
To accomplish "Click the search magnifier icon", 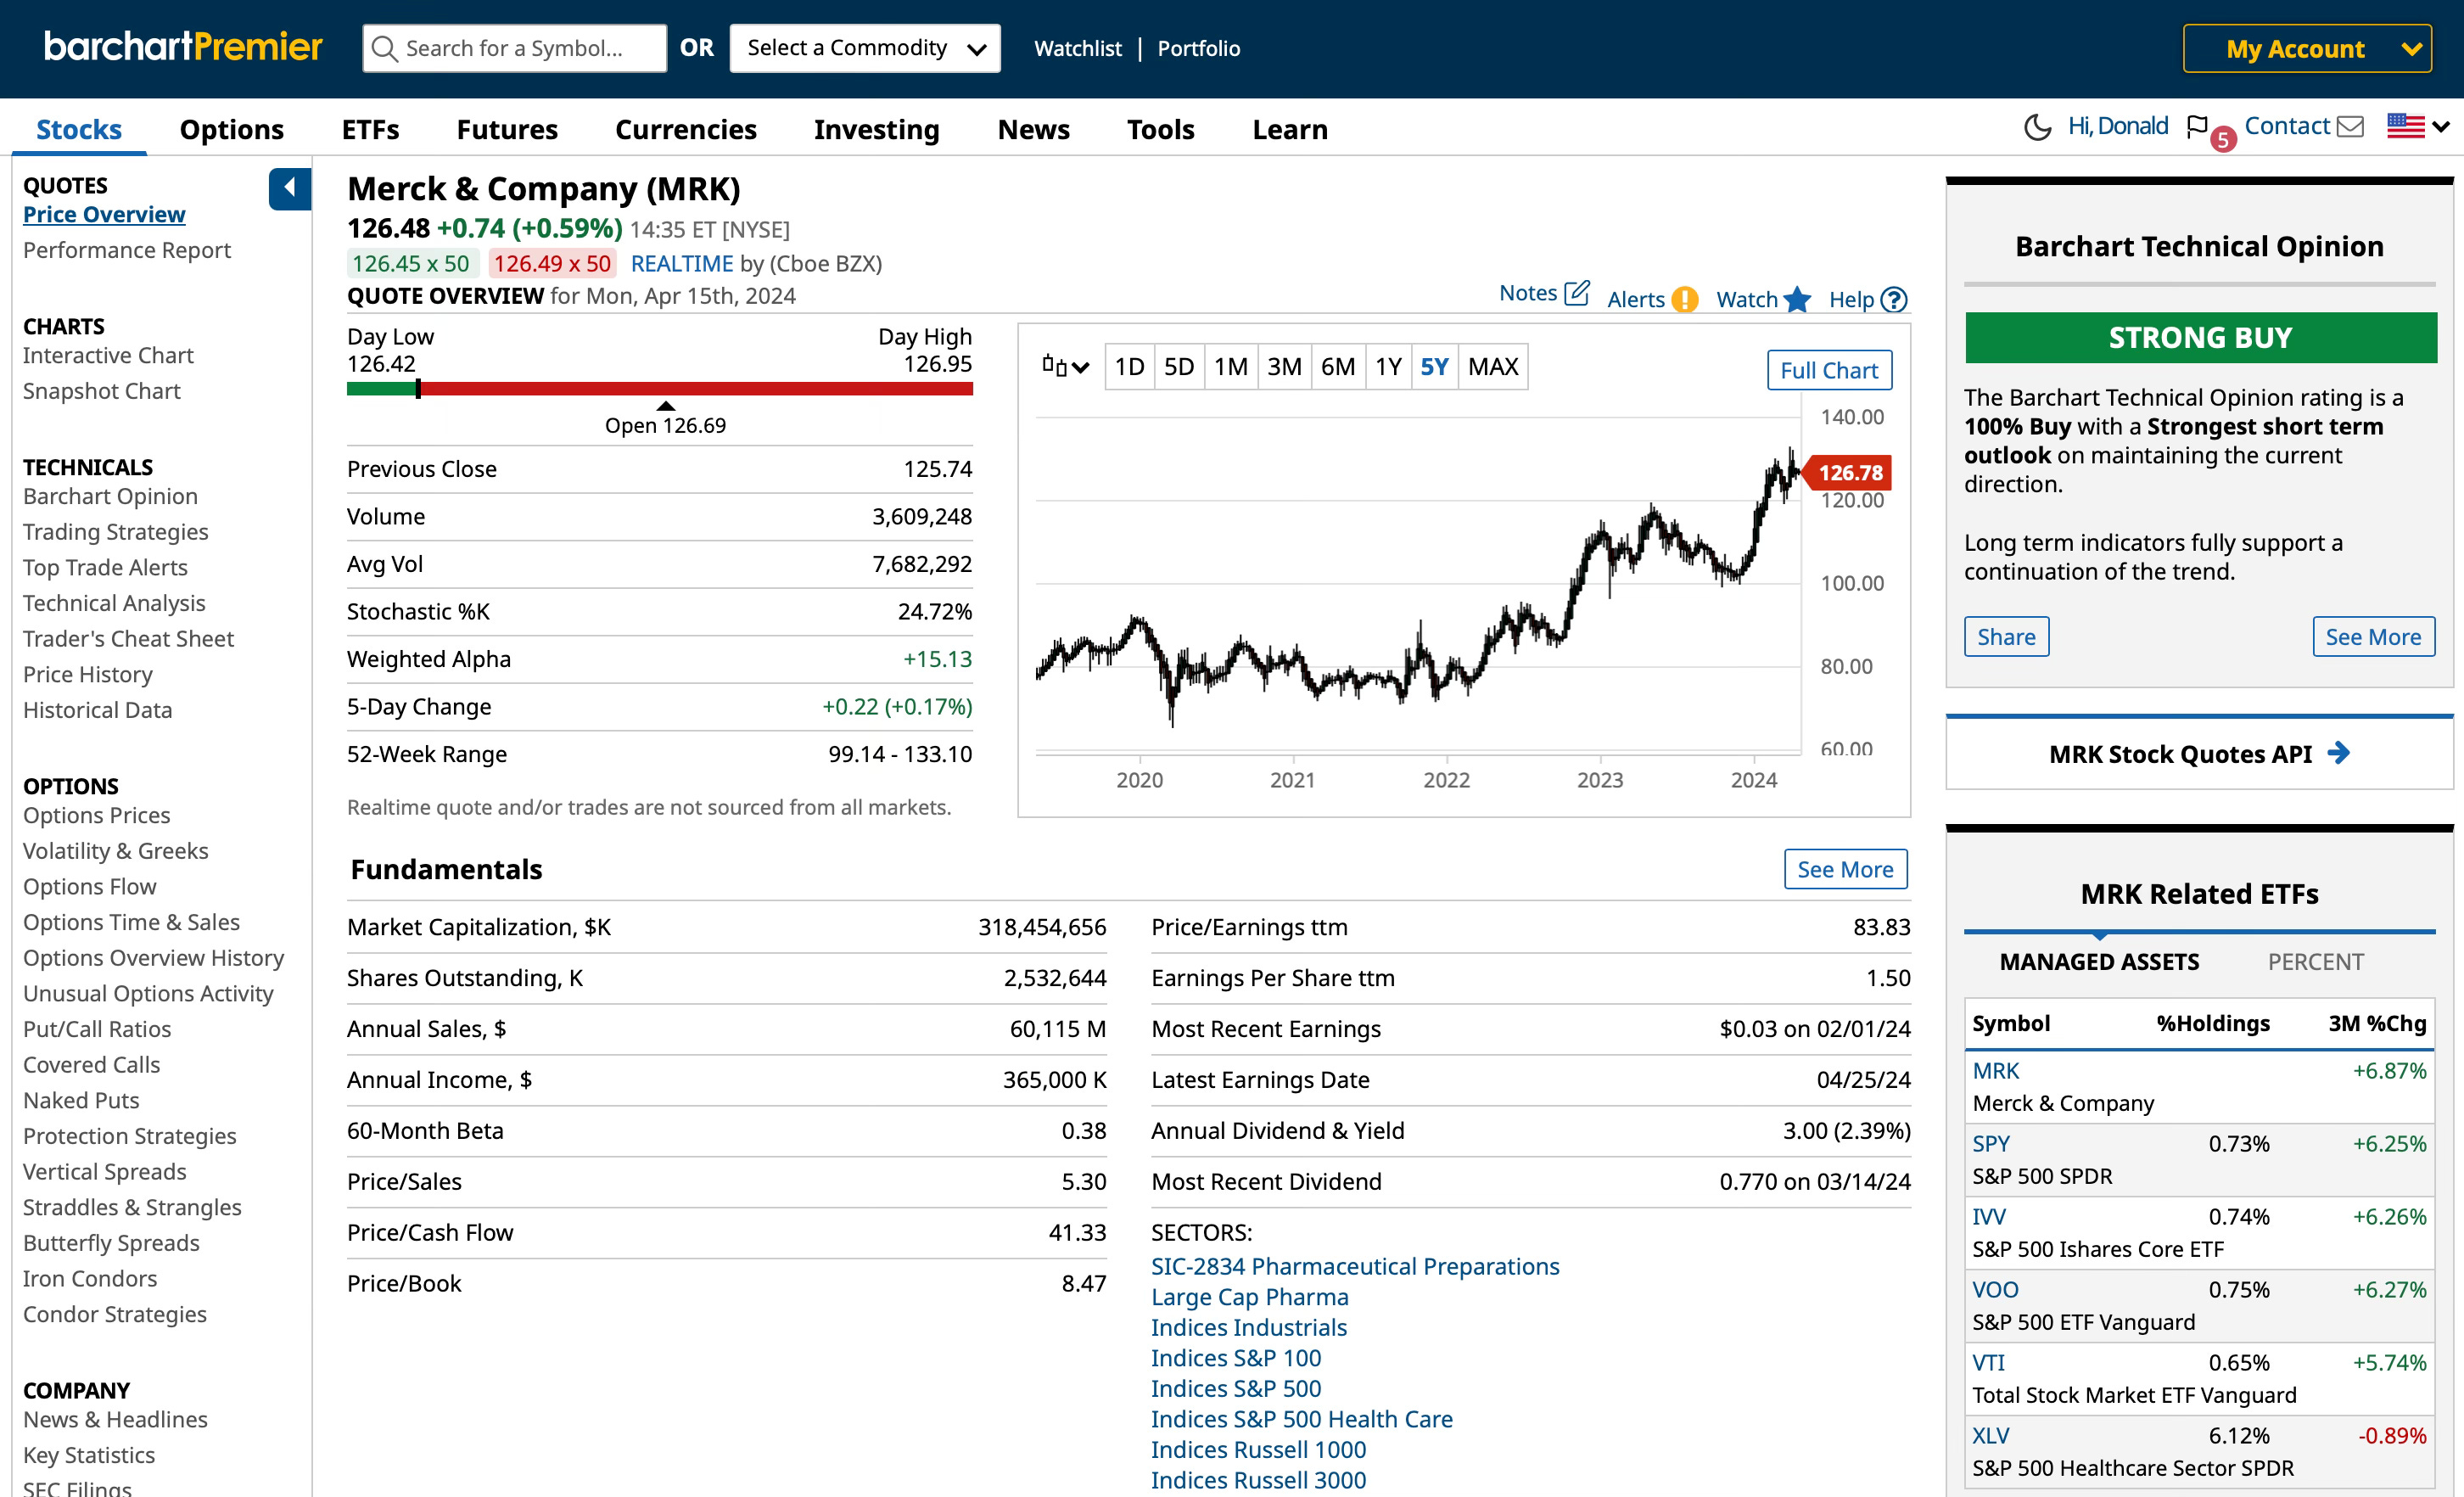I will (384, 48).
